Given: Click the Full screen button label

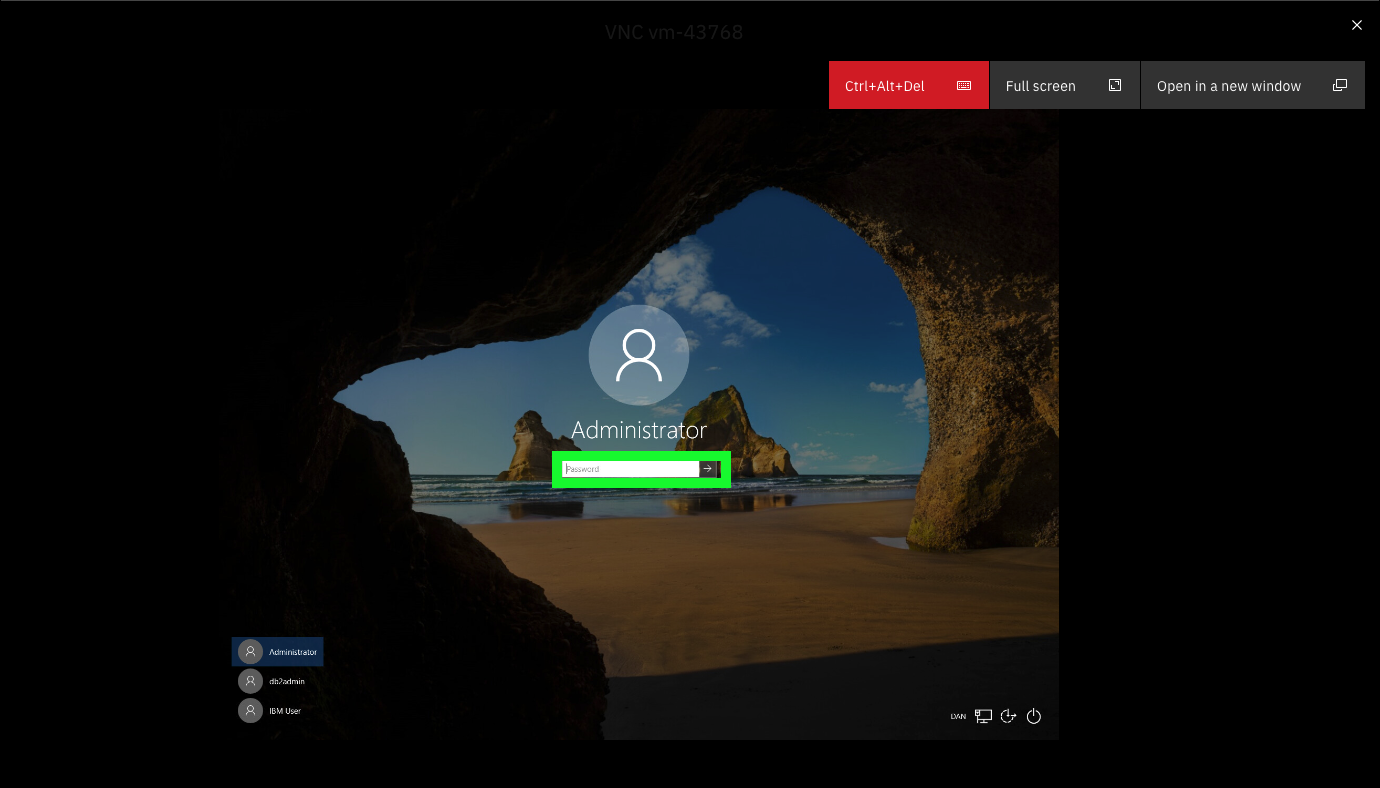Looking at the screenshot, I should 1040,86.
